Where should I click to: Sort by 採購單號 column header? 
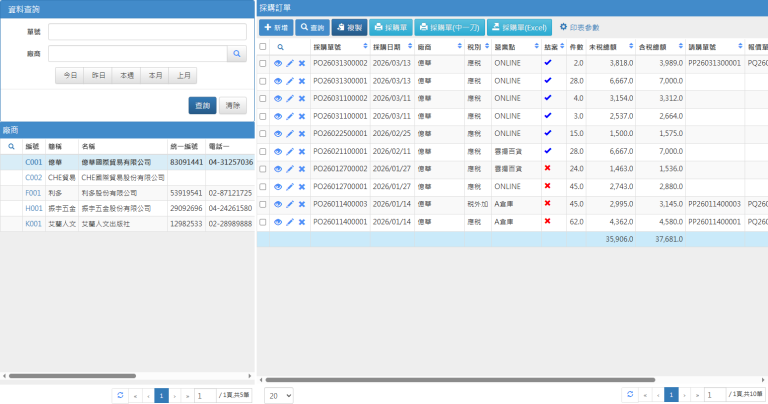pyautogui.click(x=338, y=46)
